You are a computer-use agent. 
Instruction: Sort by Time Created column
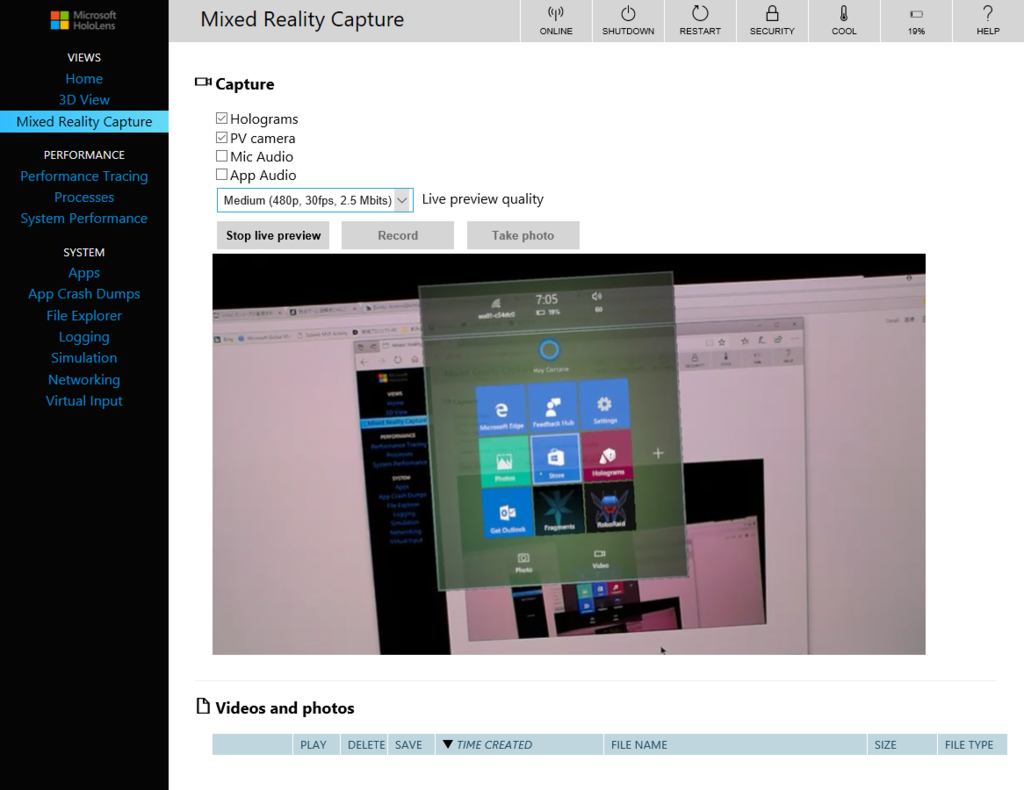point(519,744)
